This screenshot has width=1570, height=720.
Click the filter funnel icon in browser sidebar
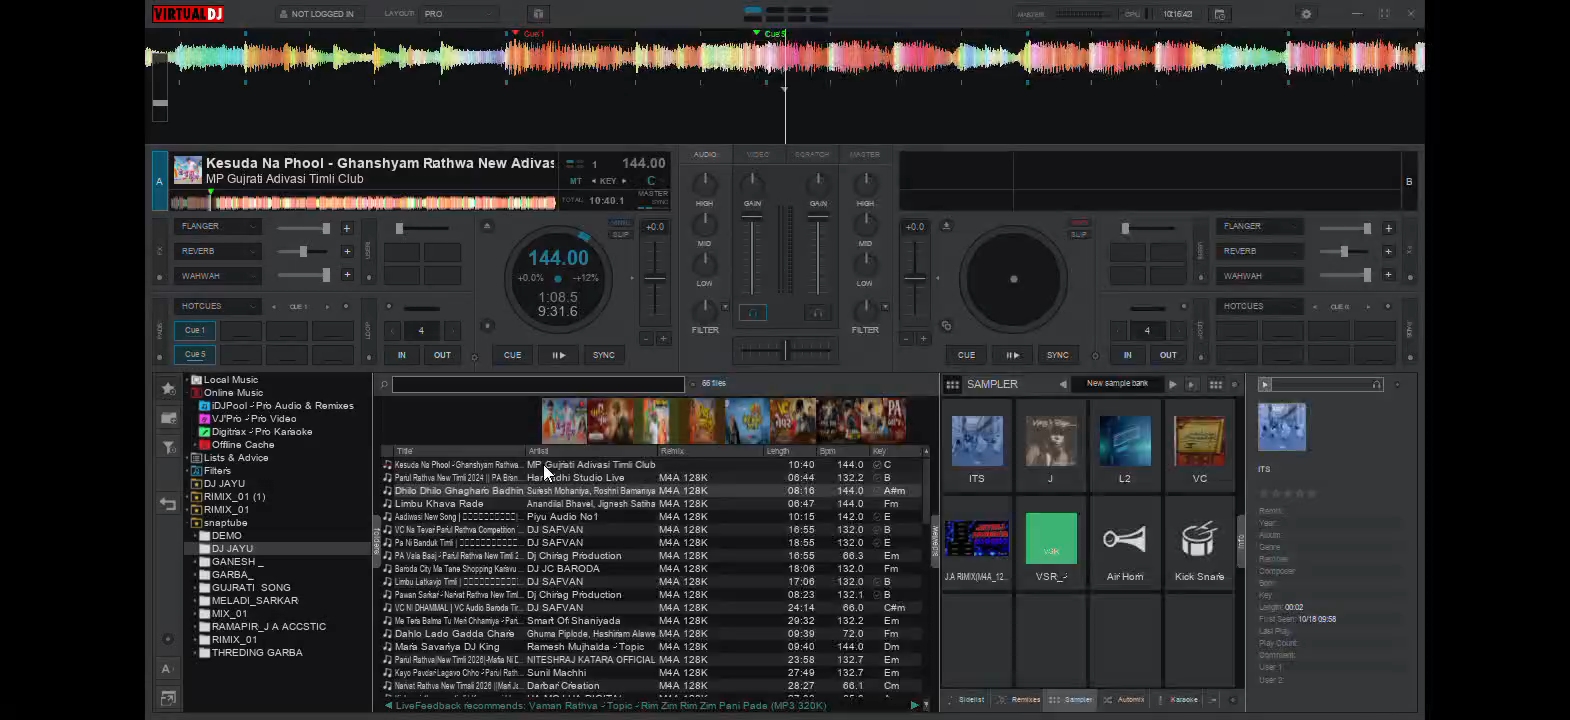(168, 447)
